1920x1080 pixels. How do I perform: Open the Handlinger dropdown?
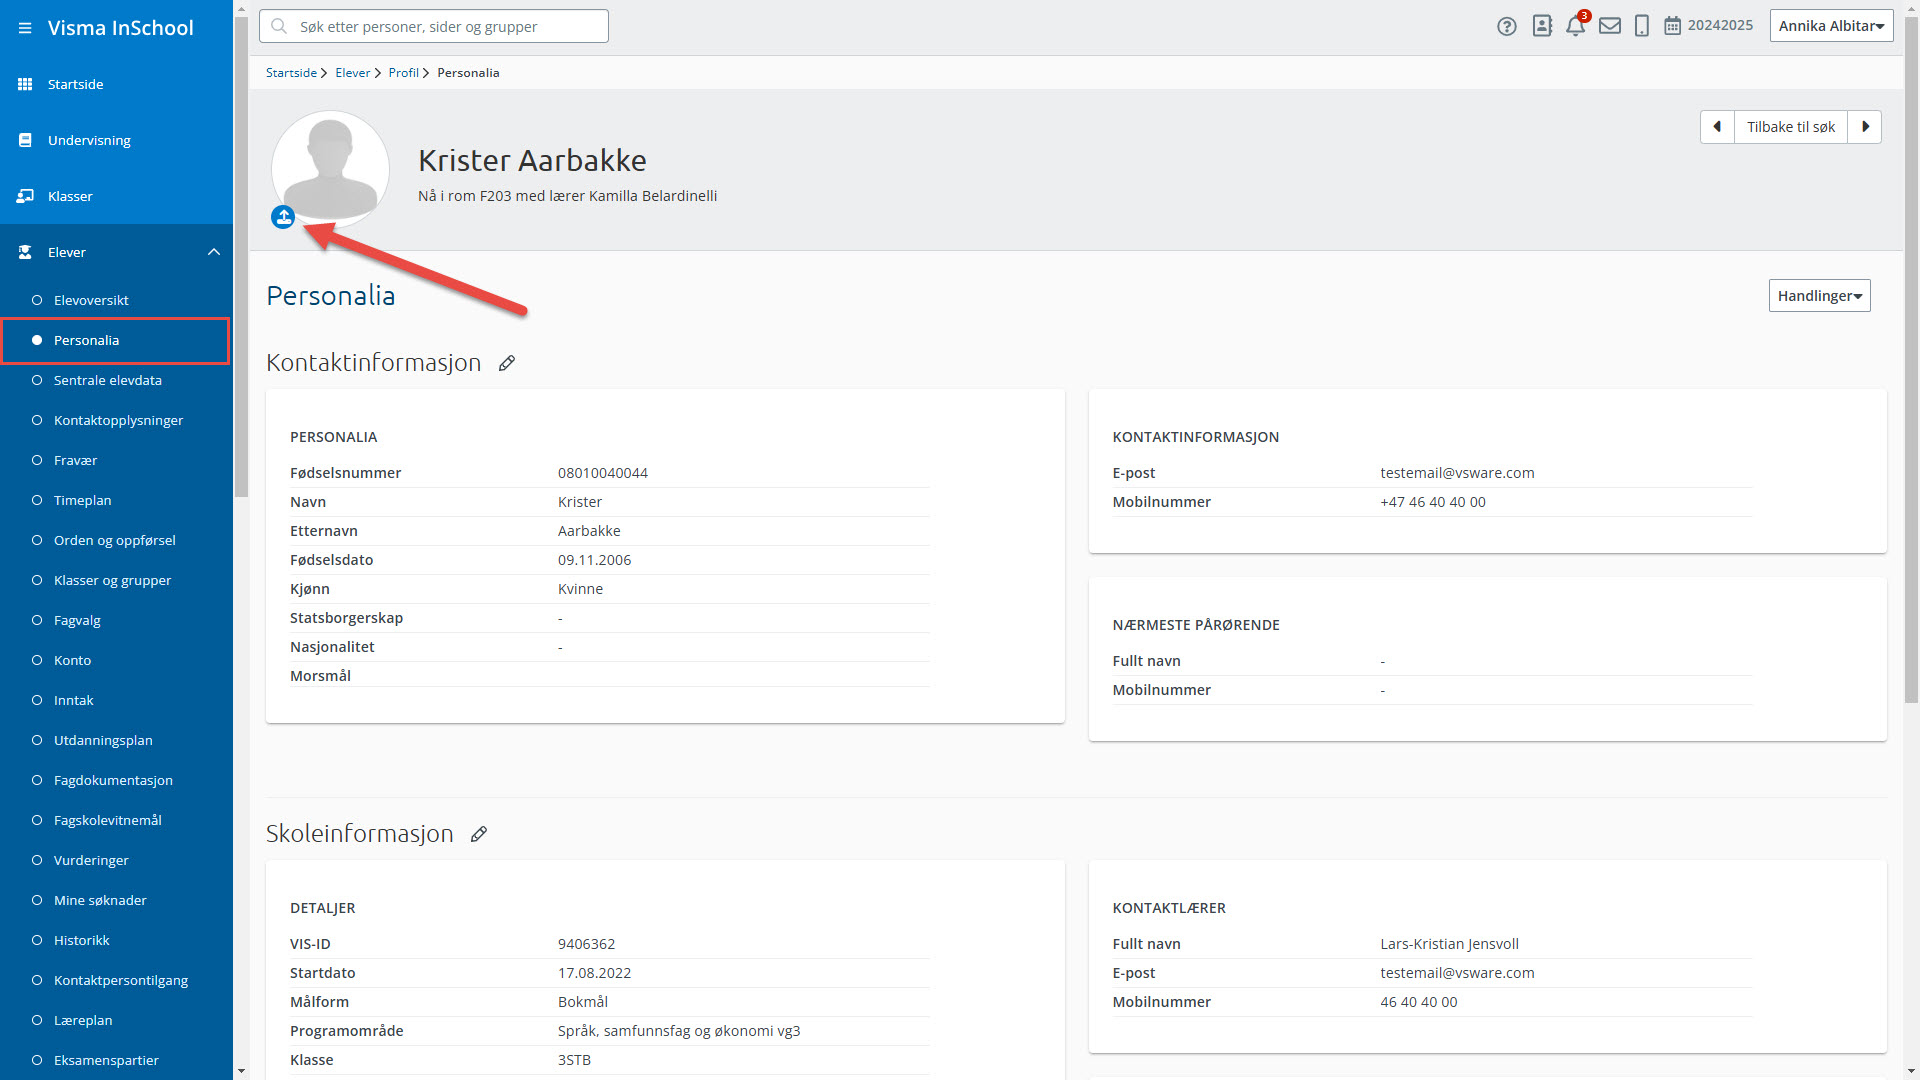pyautogui.click(x=1819, y=296)
